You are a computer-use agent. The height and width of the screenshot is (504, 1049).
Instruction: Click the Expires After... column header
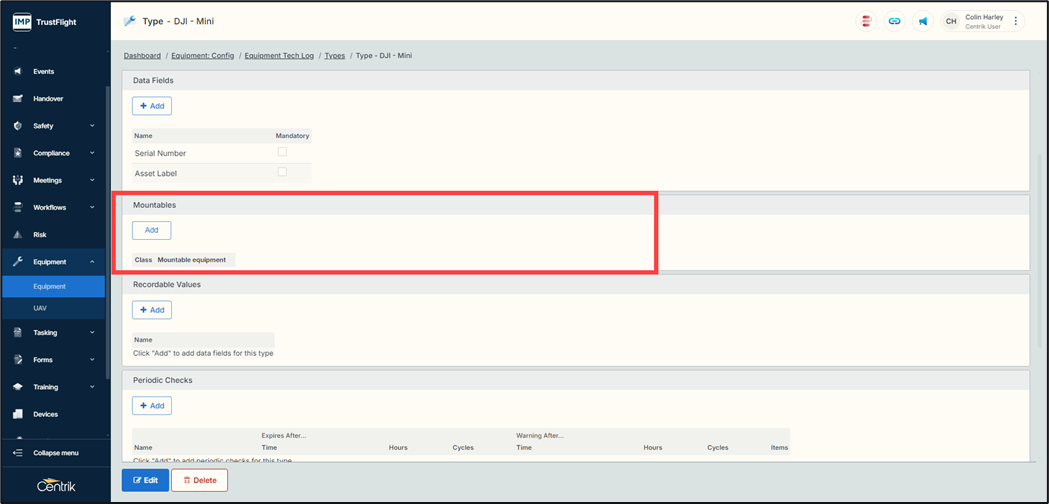tap(284, 436)
